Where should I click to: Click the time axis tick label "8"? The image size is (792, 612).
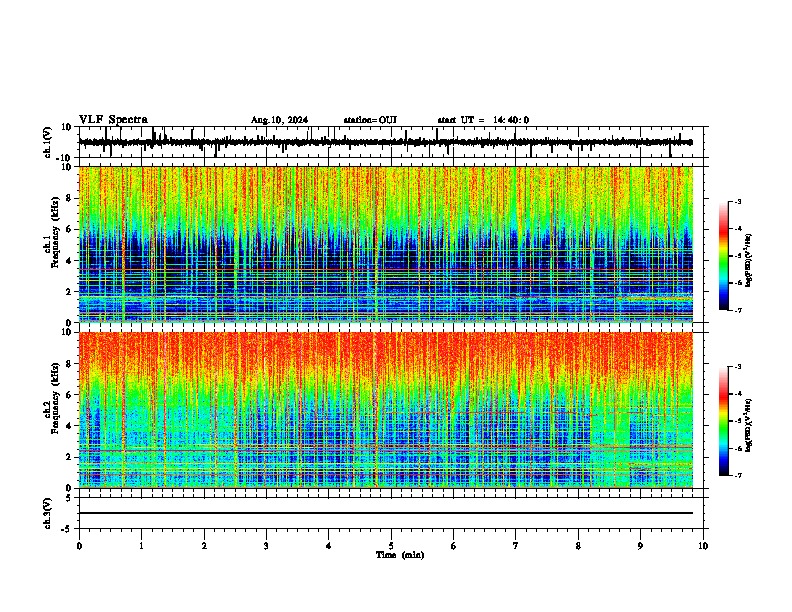(x=578, y=546)
